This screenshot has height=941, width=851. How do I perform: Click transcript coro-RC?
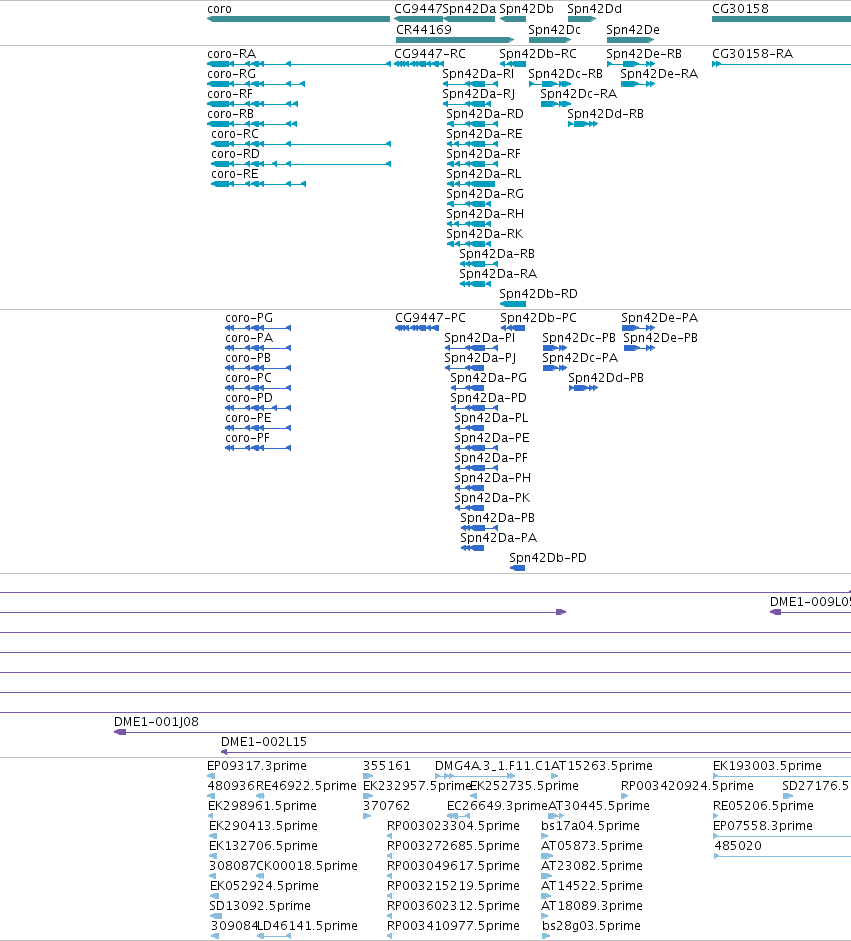[235, 134]
